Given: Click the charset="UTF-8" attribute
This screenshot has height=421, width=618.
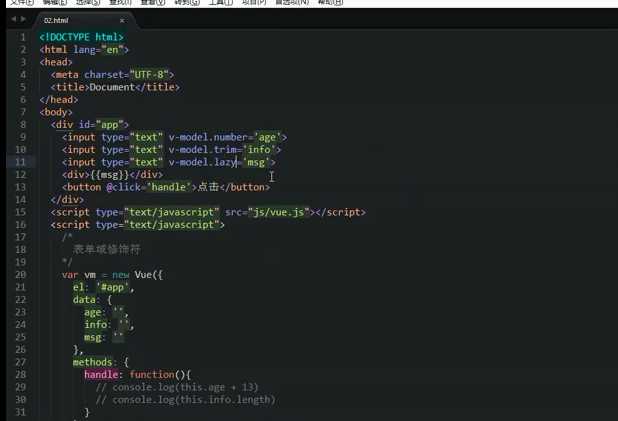Looking at the screenshot, I should 126,75.
